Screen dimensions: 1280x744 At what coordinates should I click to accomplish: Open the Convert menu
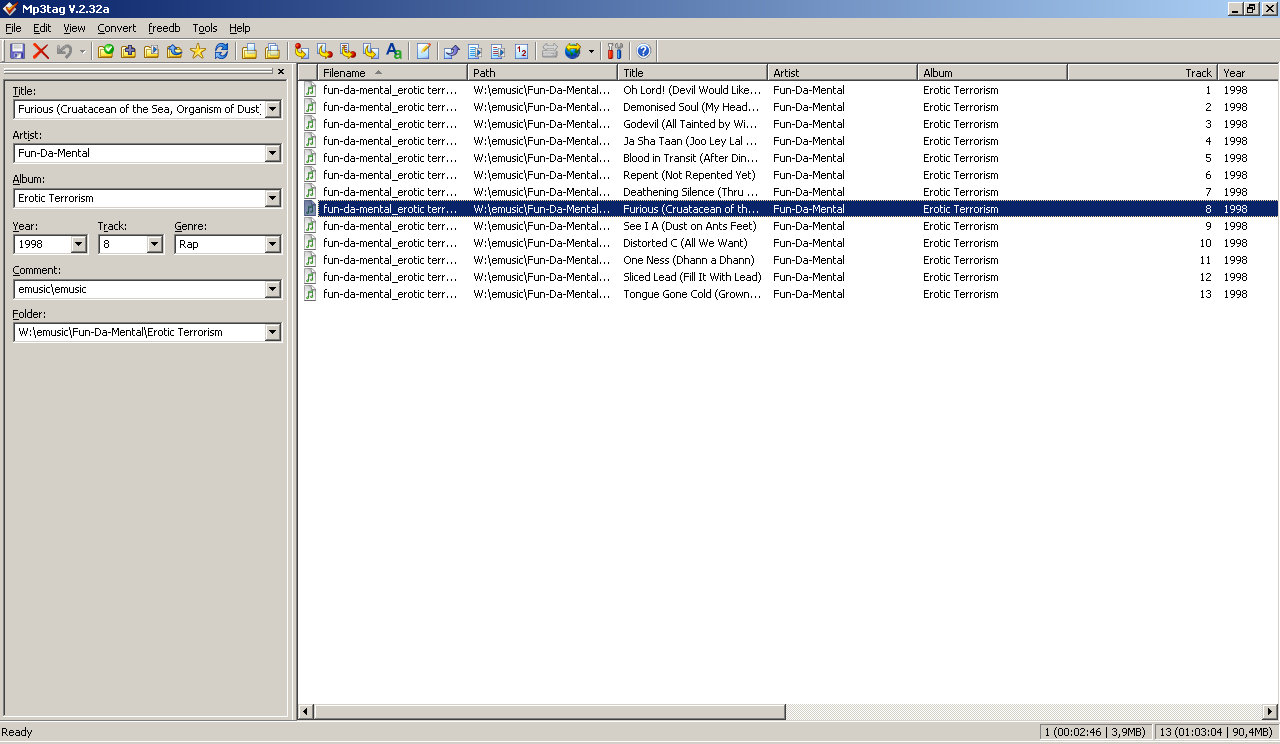[116, 28]
